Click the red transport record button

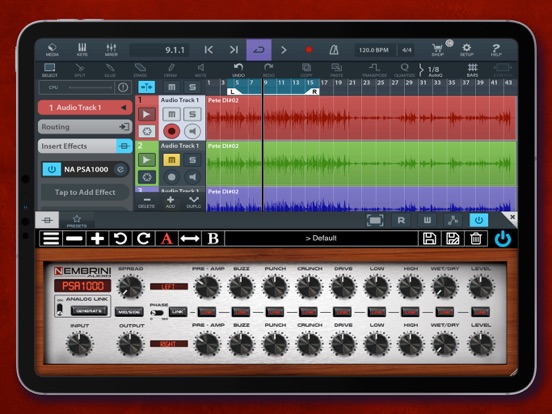click(x=309, y=50)
